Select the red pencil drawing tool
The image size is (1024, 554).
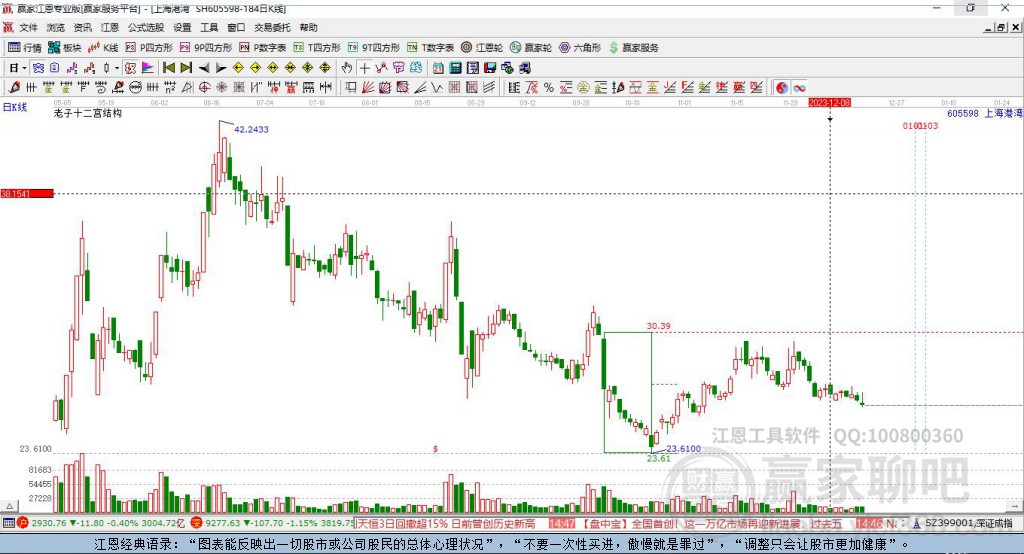point(14,88)
